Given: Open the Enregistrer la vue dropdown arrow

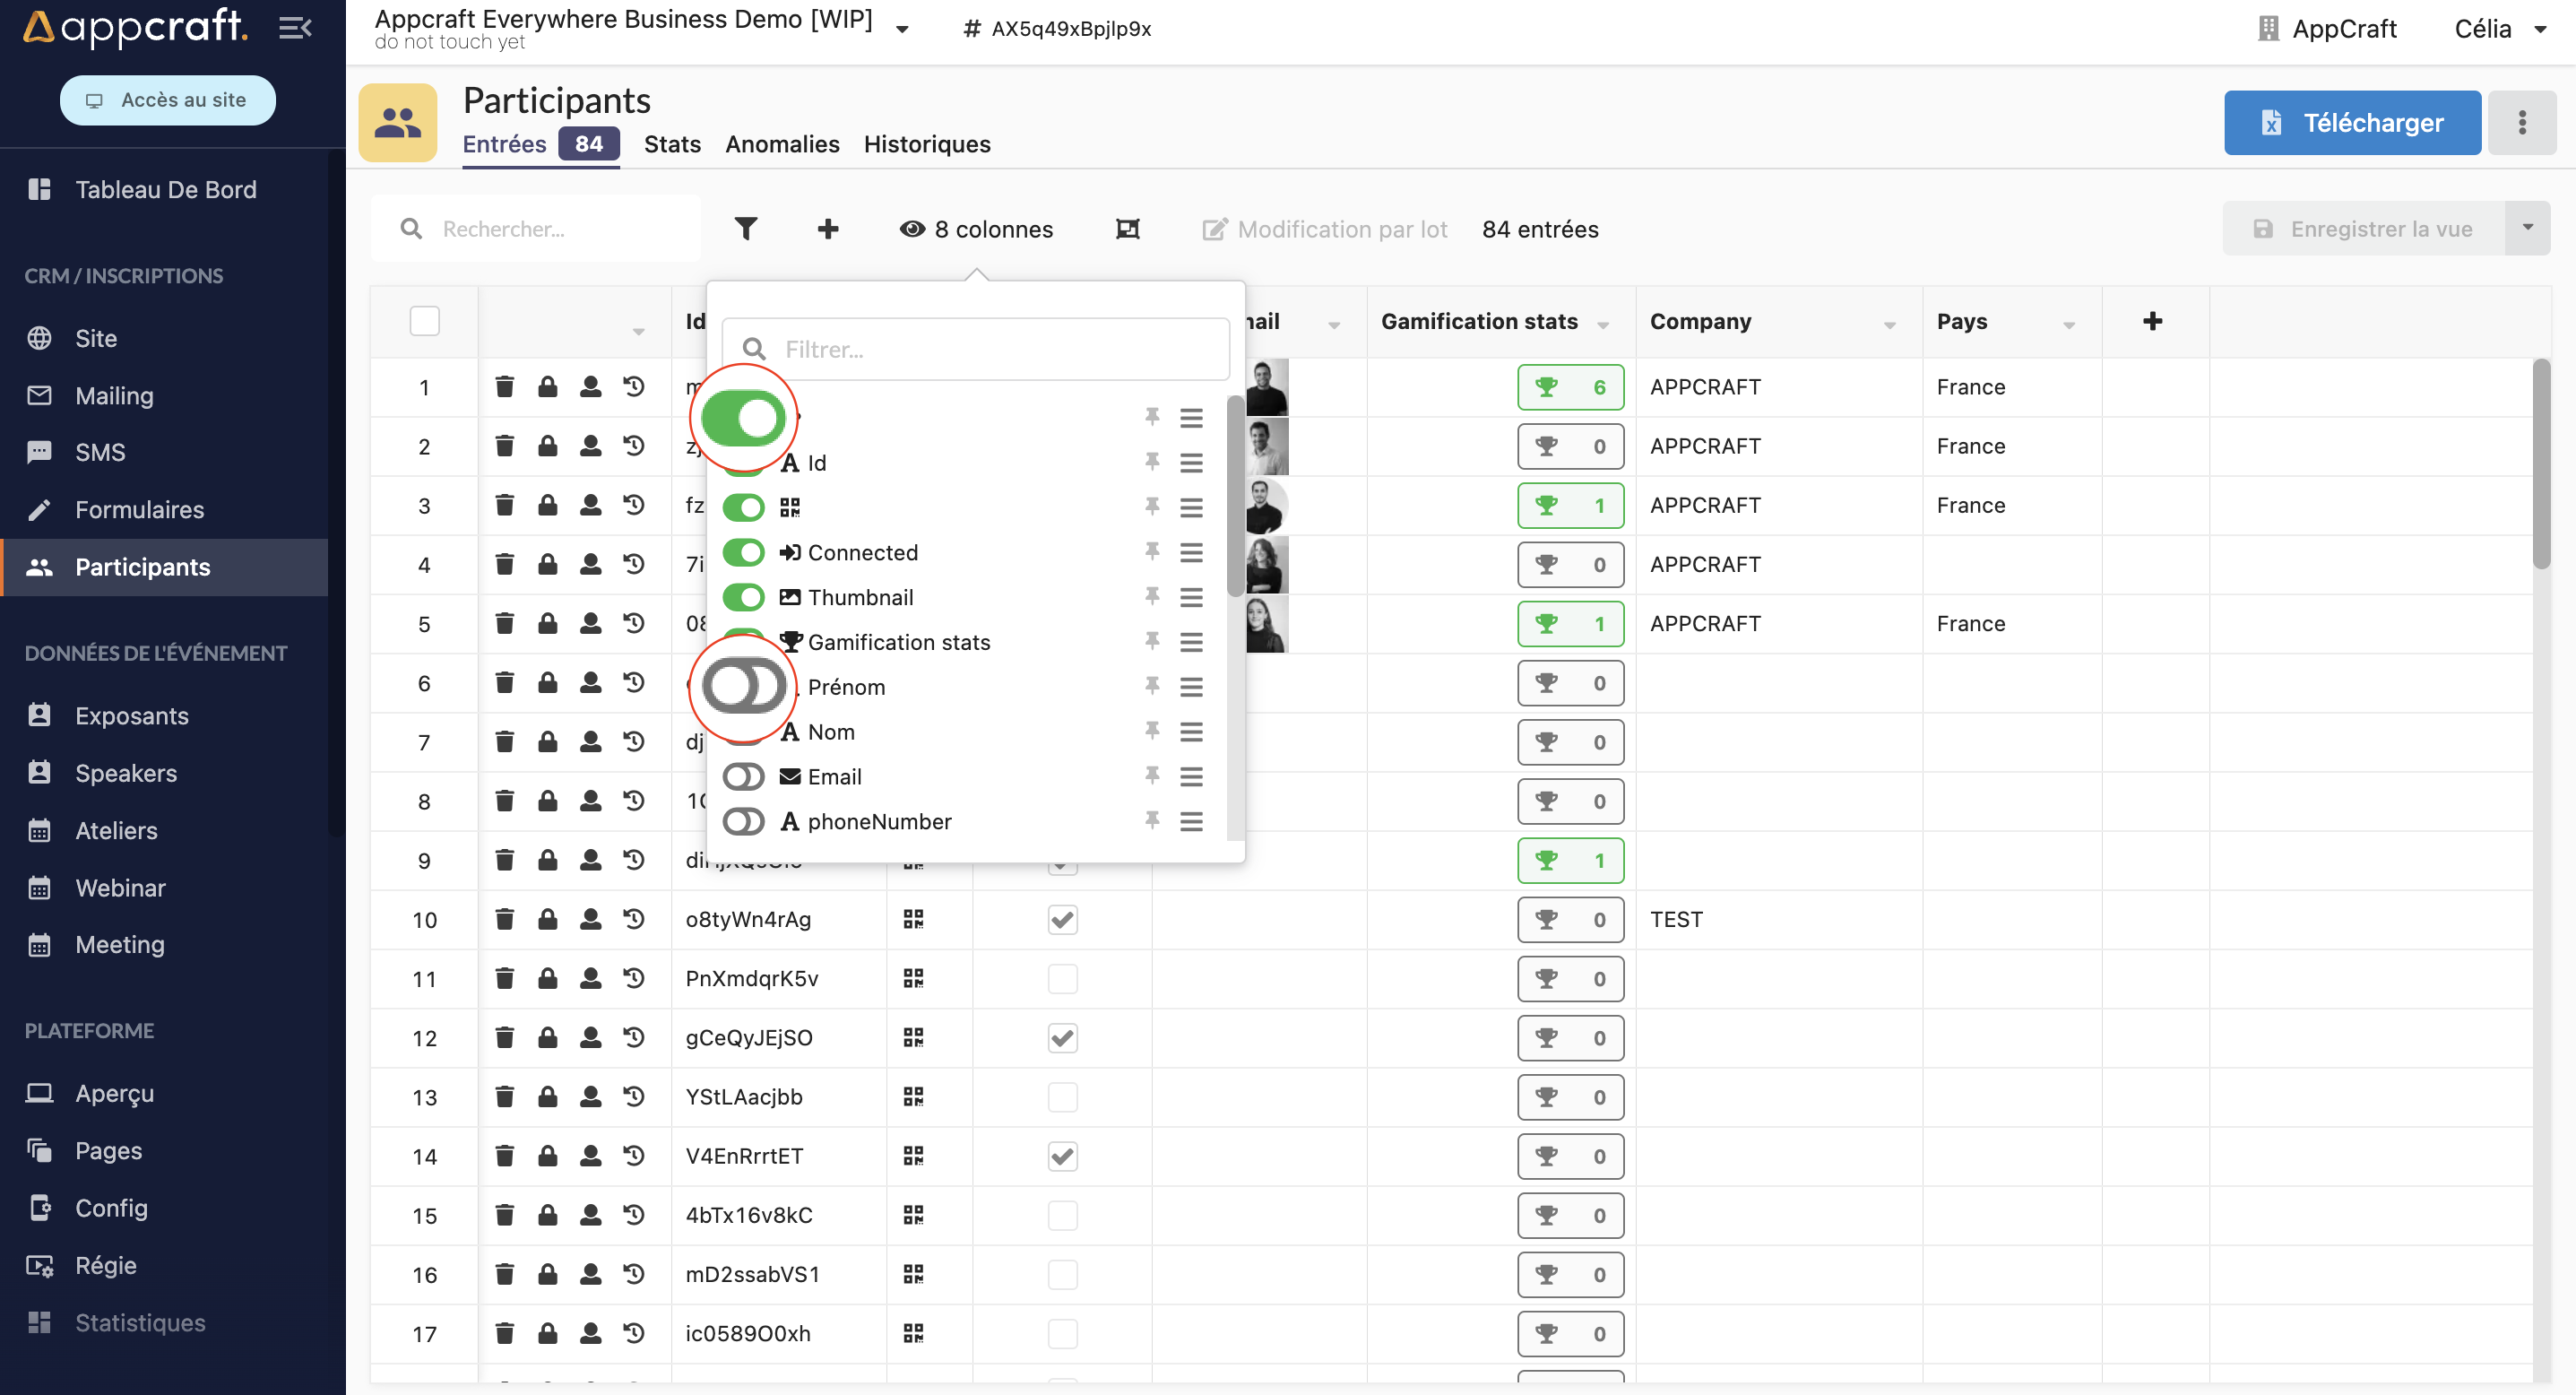Looking at the screenshot, I should pyautogui.click(x=2527, y=229).
